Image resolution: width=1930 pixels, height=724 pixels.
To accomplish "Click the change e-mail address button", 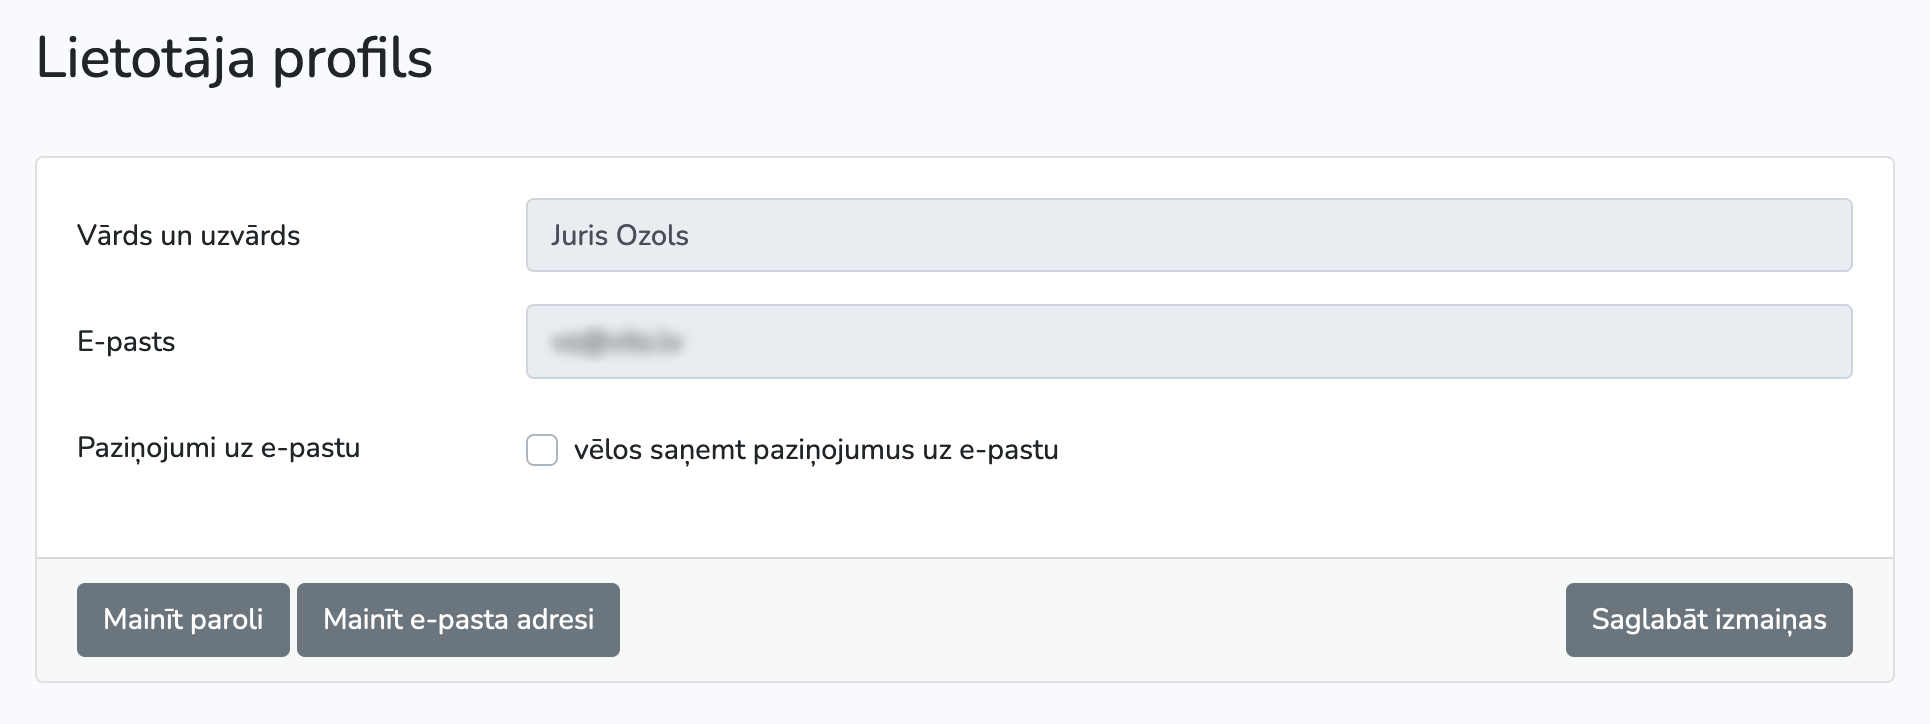I will pos(458,620).
